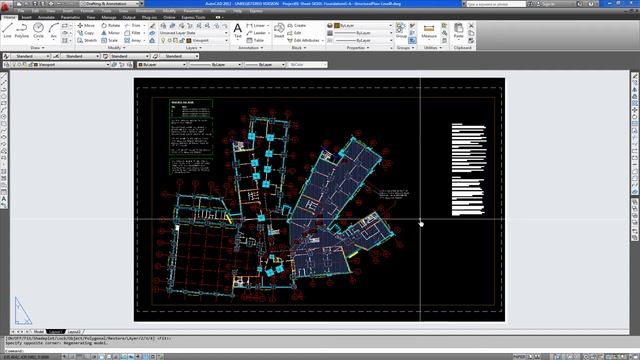
Task: Expand the Draw panel
Action: (37, 48)
